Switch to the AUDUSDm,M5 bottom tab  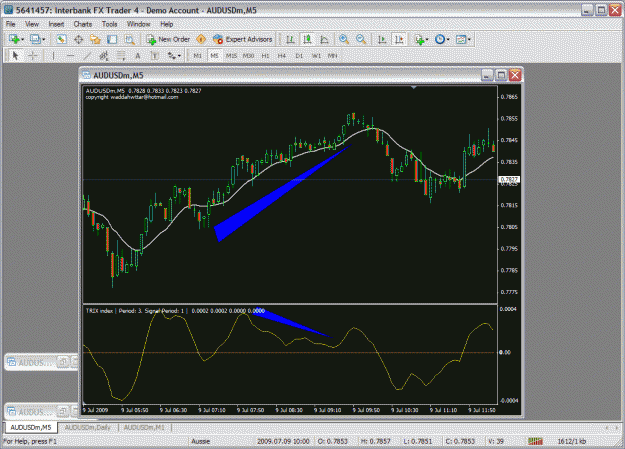[x=31, y=427]
